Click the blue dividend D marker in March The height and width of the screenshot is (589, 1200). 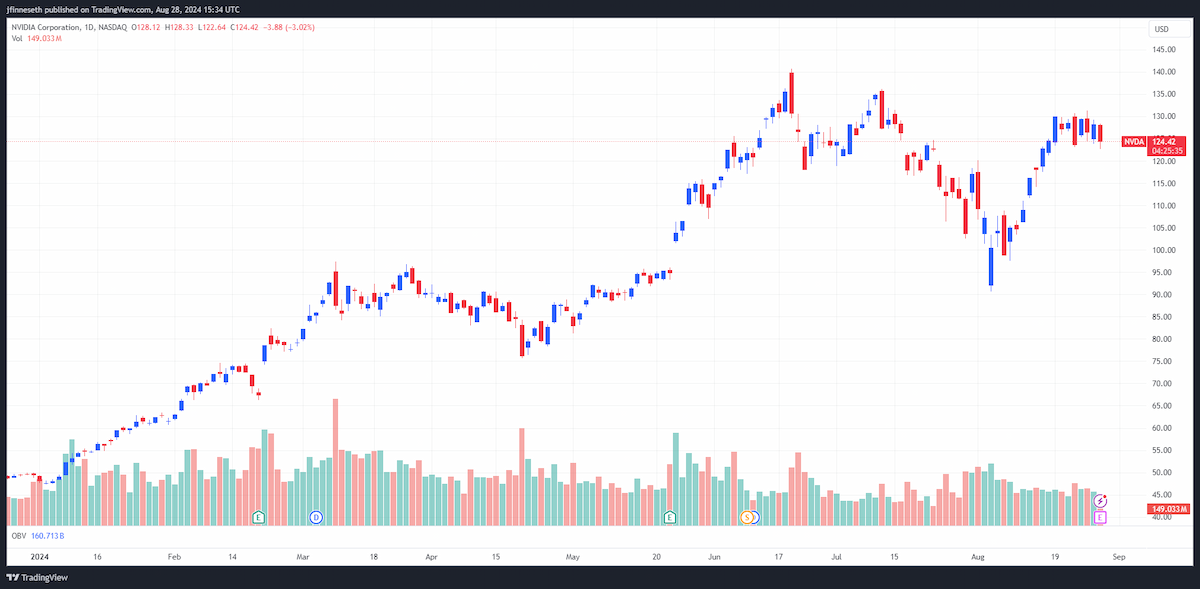click(316, 517)
